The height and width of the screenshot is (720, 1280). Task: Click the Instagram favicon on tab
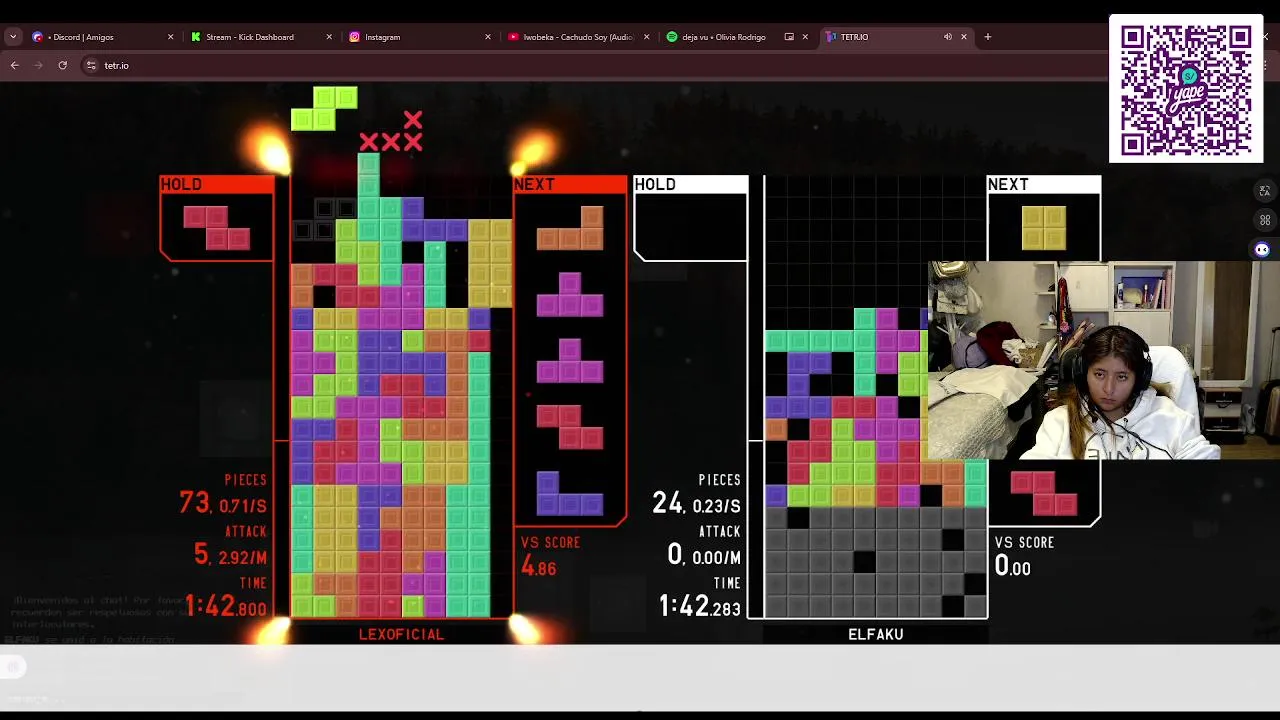pyautogui.click(x=355, y=37)
